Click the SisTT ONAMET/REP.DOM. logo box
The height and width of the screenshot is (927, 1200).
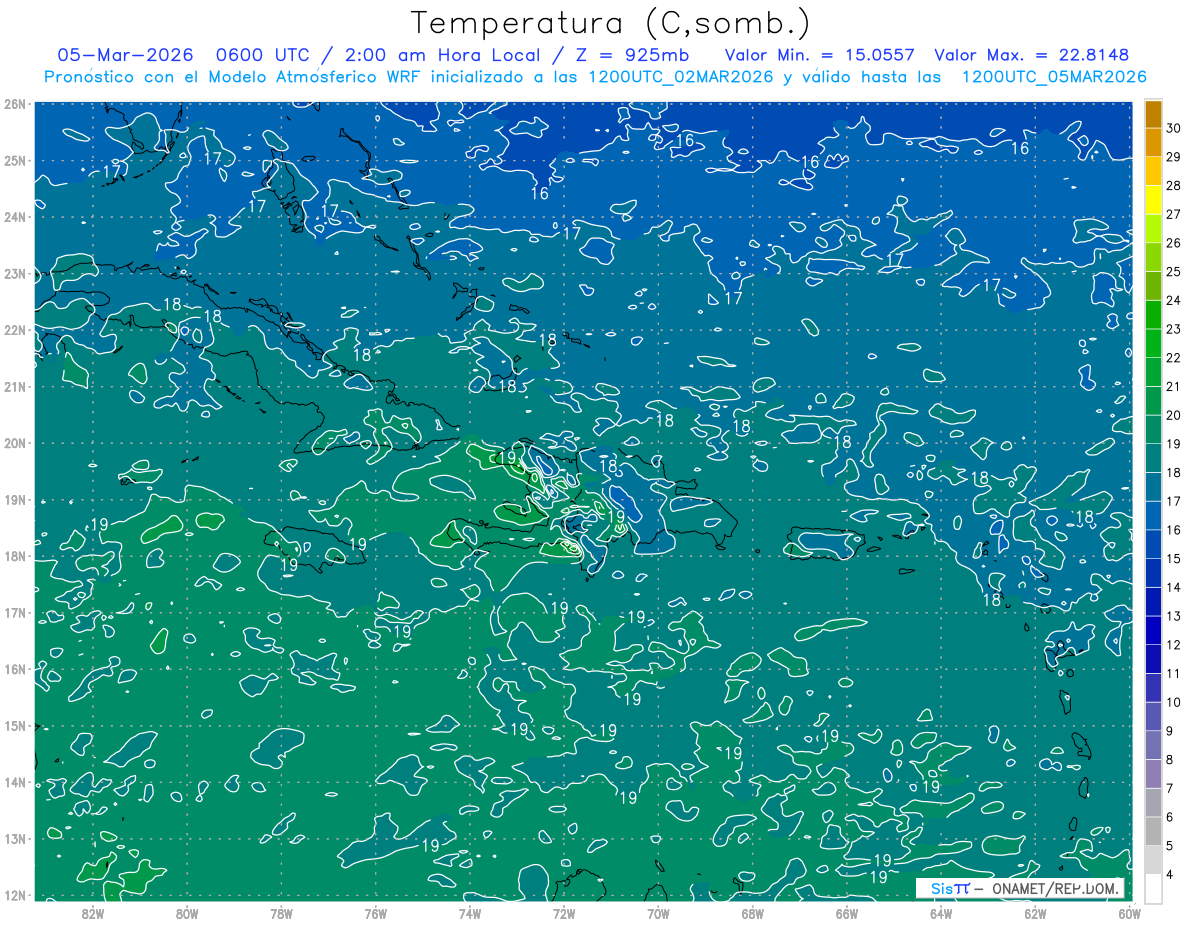1020,888
